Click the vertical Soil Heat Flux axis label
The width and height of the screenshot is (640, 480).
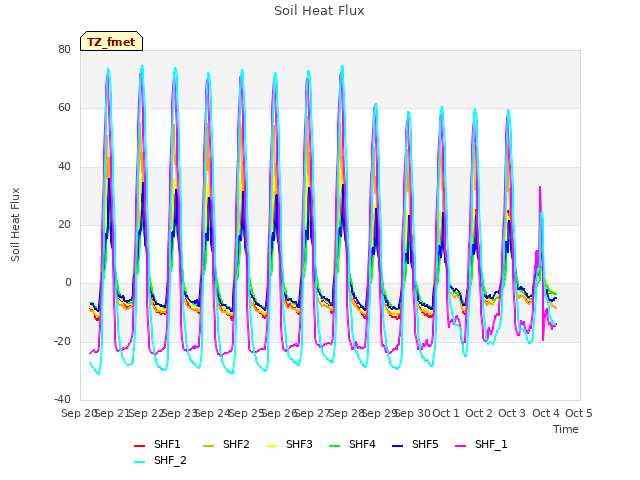(x=15, y=224)
